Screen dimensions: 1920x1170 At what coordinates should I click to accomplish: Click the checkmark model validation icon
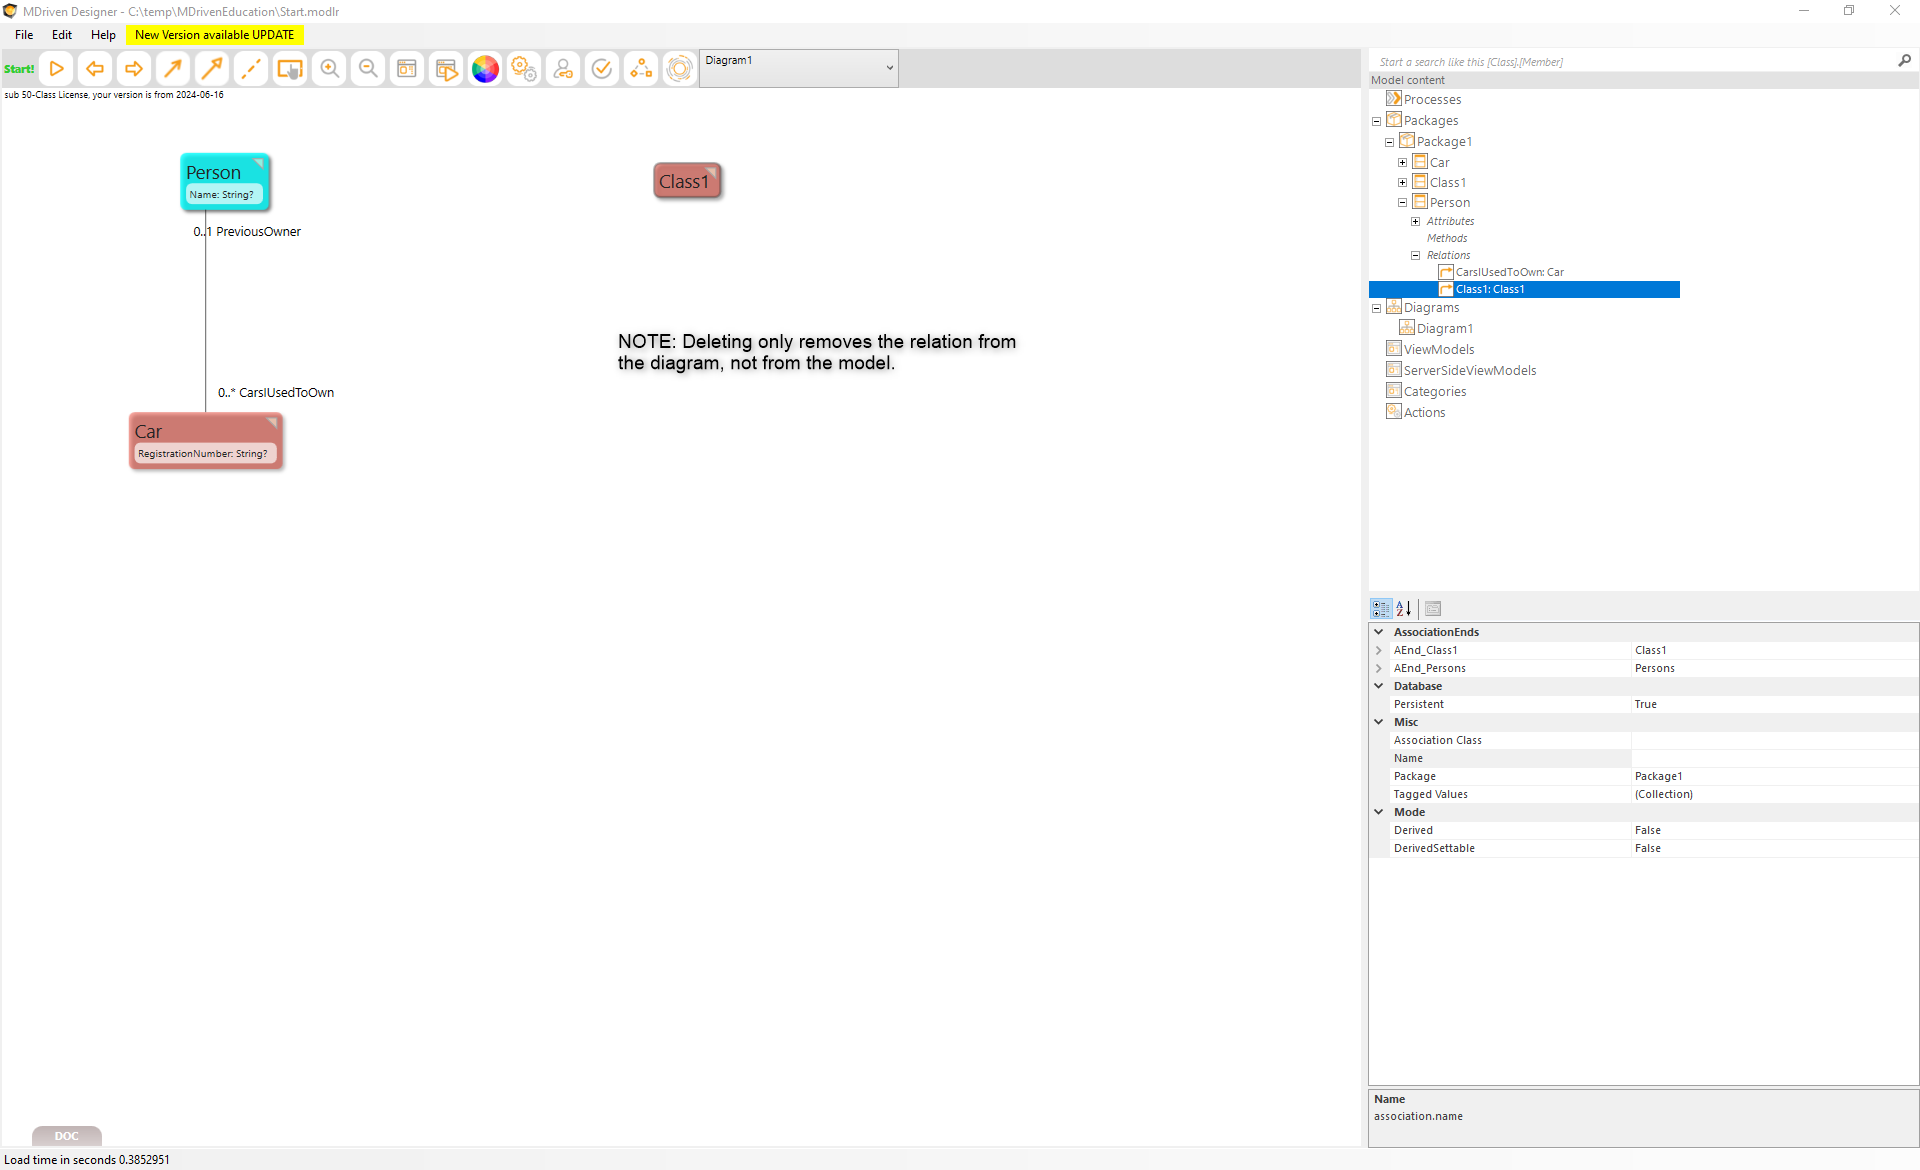[602, 69]
